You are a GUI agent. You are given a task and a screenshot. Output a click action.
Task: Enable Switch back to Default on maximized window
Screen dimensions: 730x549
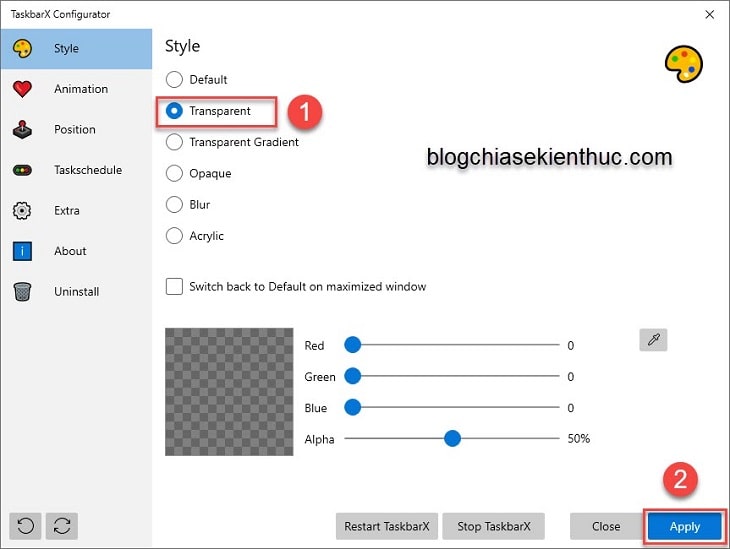click(x=174, y=286)
